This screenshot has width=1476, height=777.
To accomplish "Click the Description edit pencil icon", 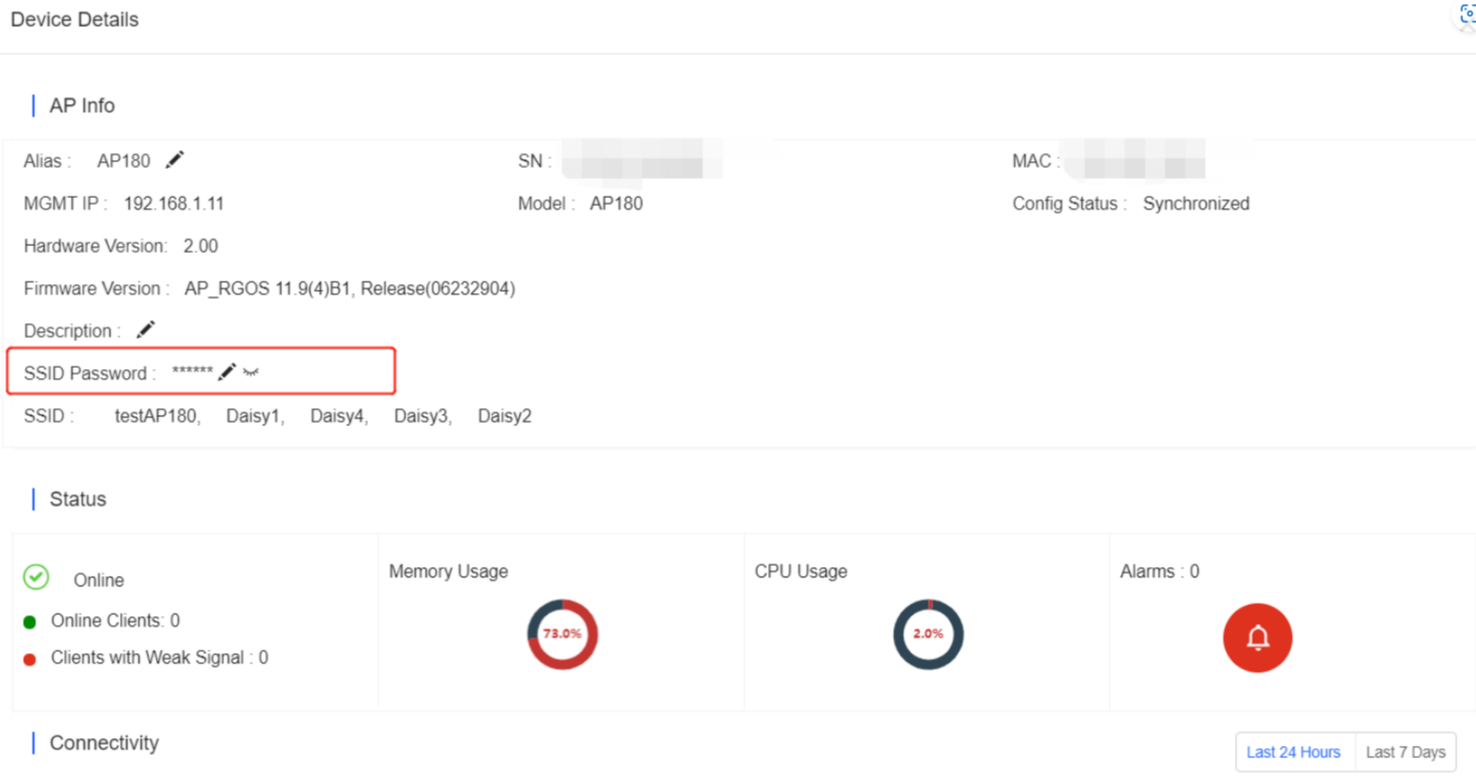I will pos(146,330).
